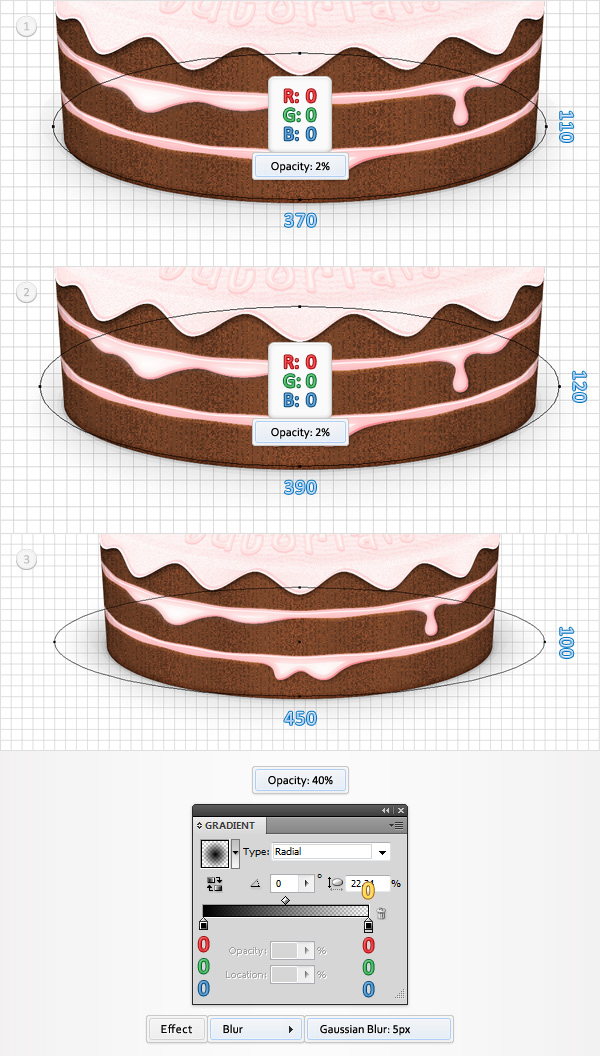Open the Blur submenu item
The image size is (600, 1056).
click(255, 1029)
